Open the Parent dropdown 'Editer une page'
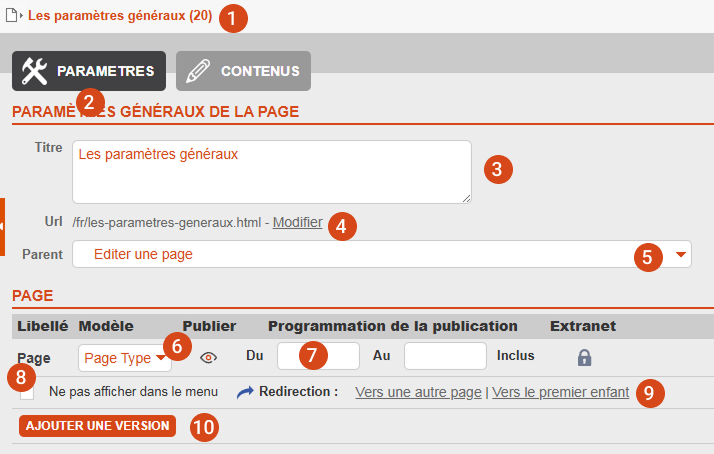Image resolution: width=714 pixels, height=454 pixels. pos(380,254)
